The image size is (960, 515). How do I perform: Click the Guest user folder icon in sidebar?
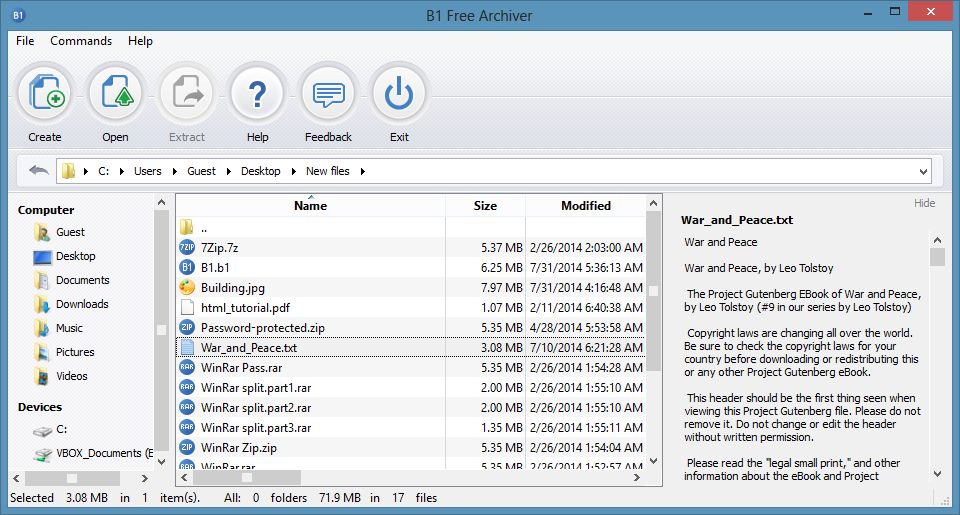click(x=42, y=232)
